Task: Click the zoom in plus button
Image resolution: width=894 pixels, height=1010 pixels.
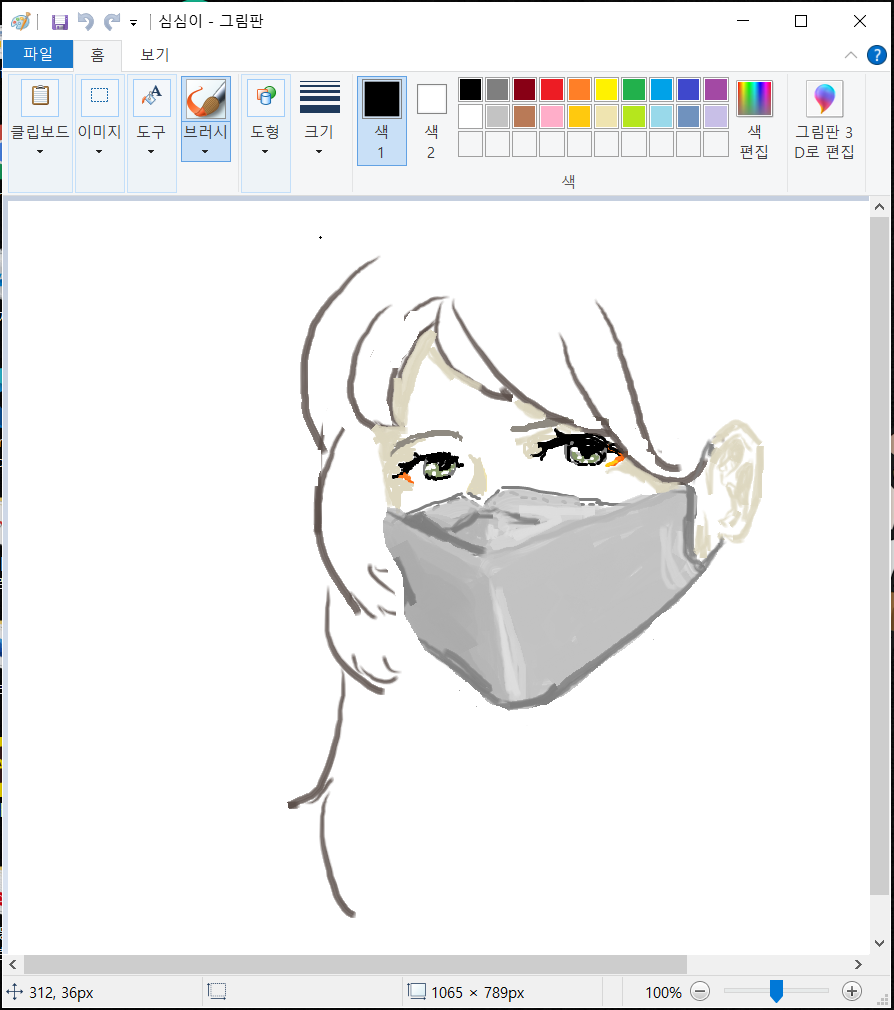Action: click(852, 991)
